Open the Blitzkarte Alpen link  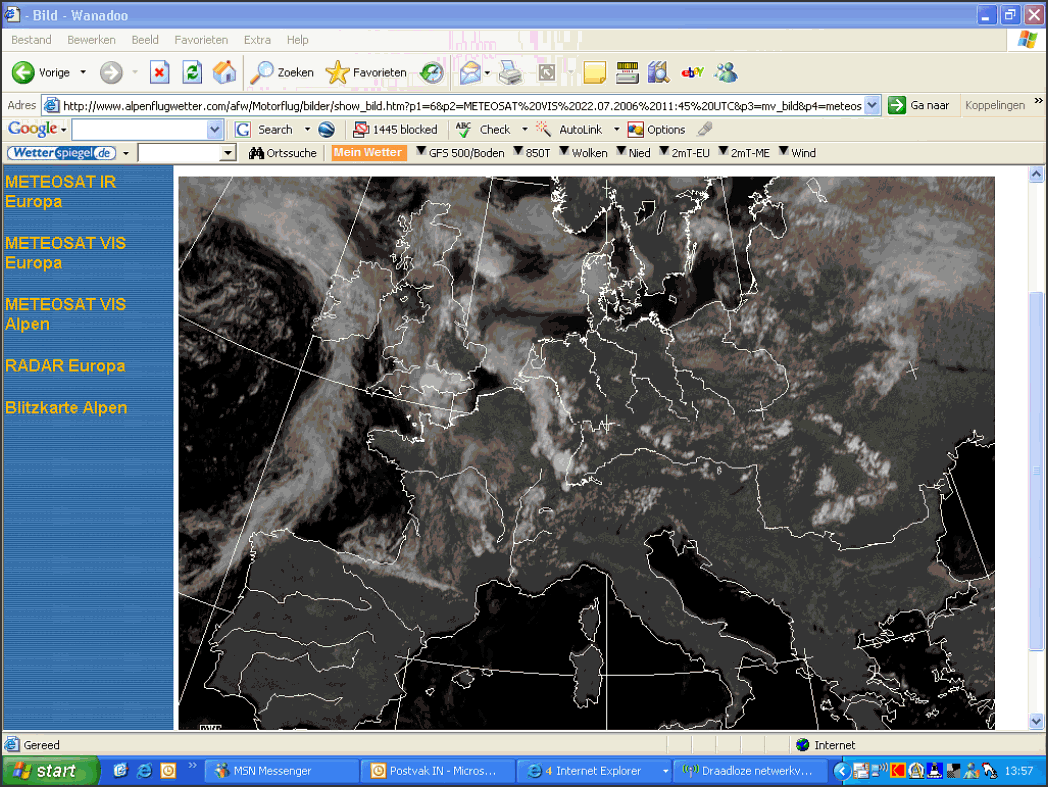66,407
